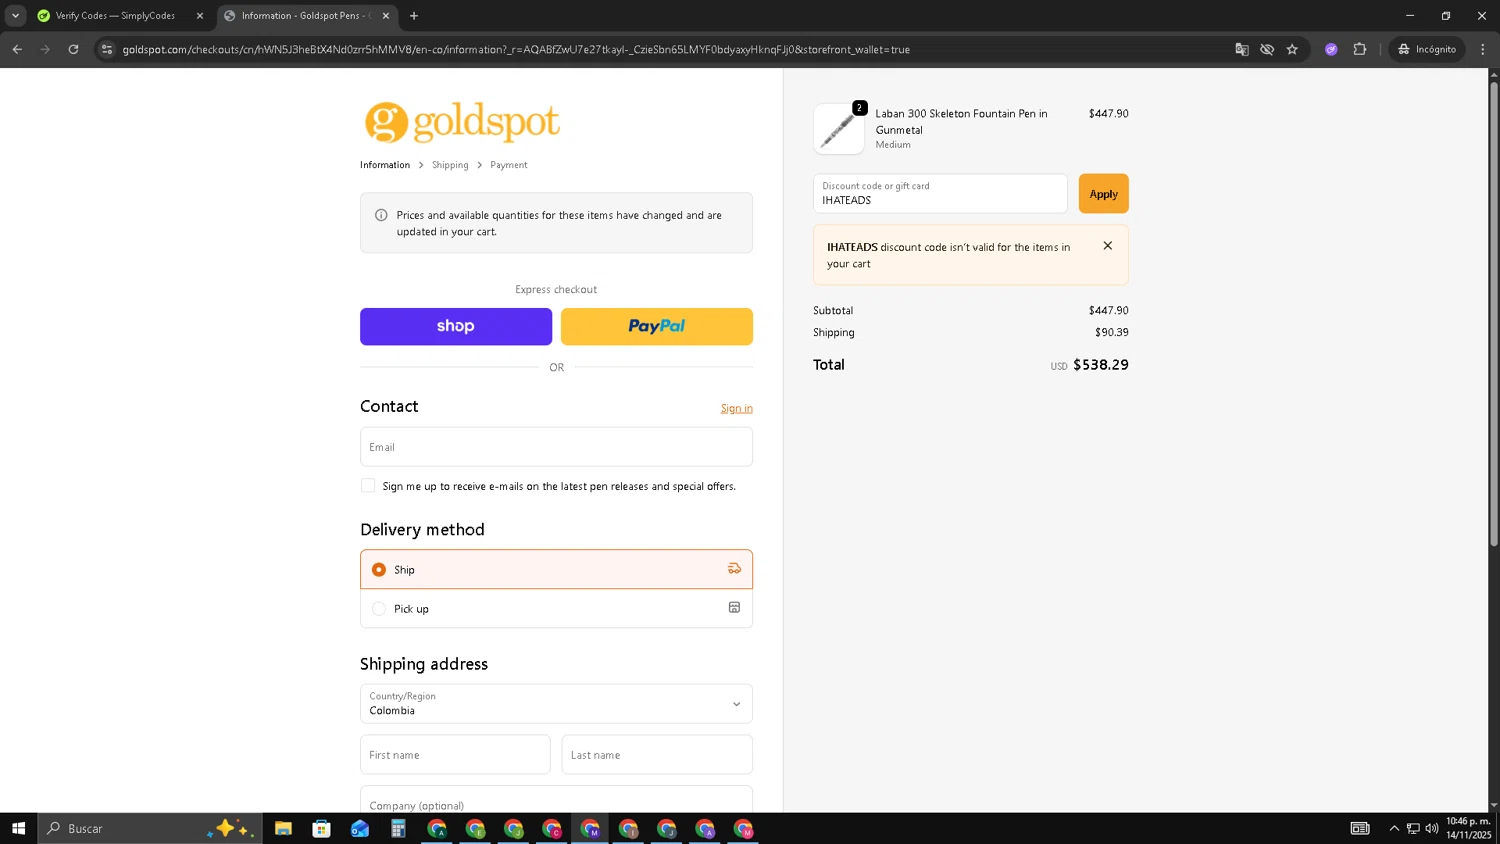Click the Apply discount button
Screen dimensions: 1500x844
[1103, 194]
